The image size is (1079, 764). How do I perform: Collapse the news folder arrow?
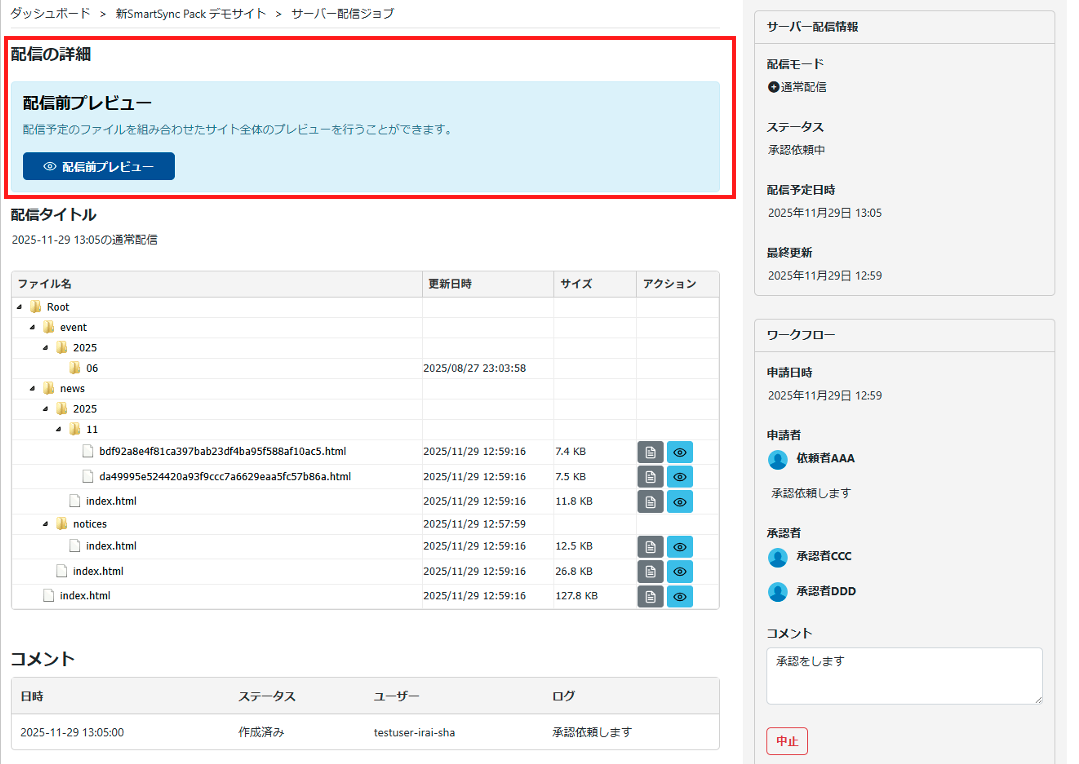(x=33, y=389)
